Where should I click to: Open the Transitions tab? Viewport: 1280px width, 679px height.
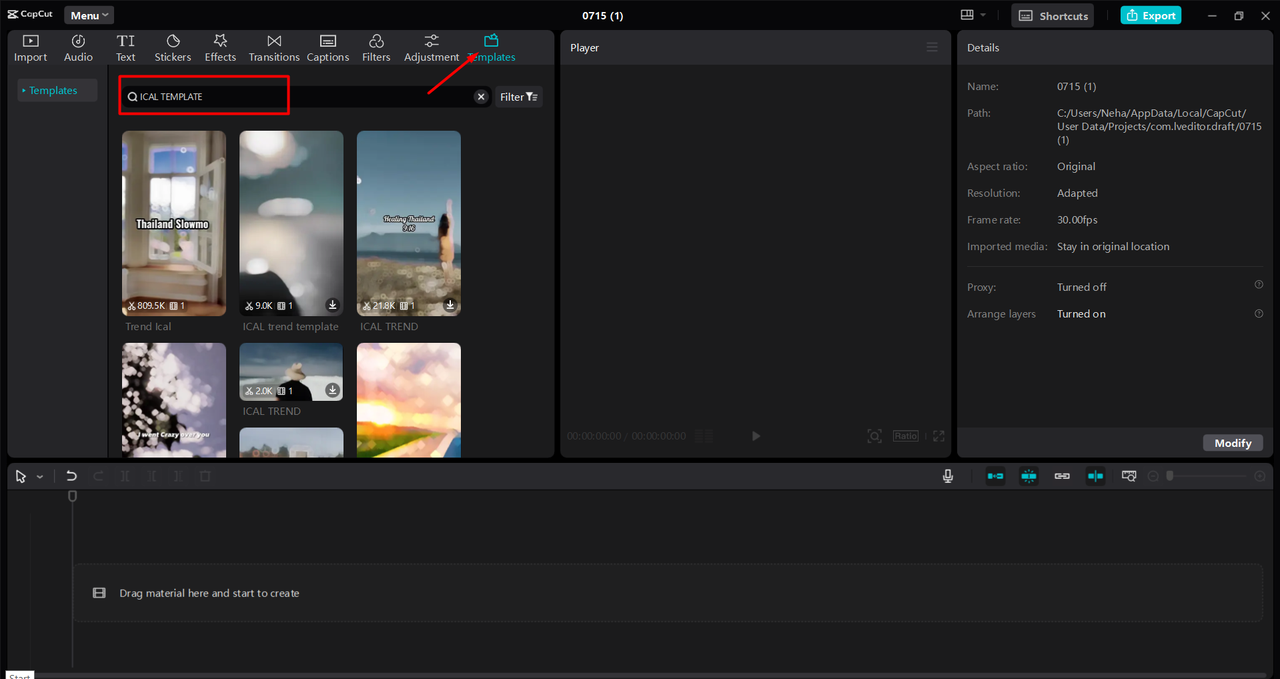274,48
